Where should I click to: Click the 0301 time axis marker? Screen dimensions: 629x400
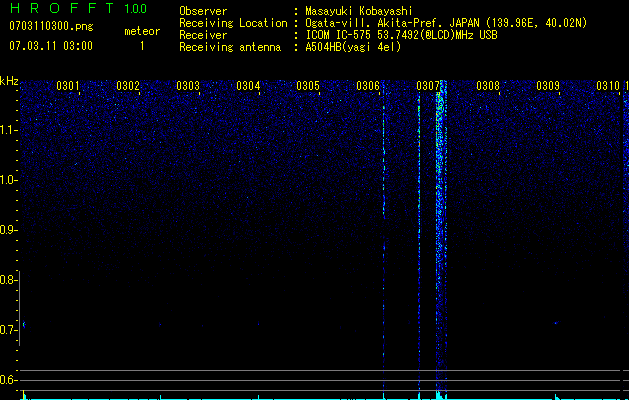point(67,86)
